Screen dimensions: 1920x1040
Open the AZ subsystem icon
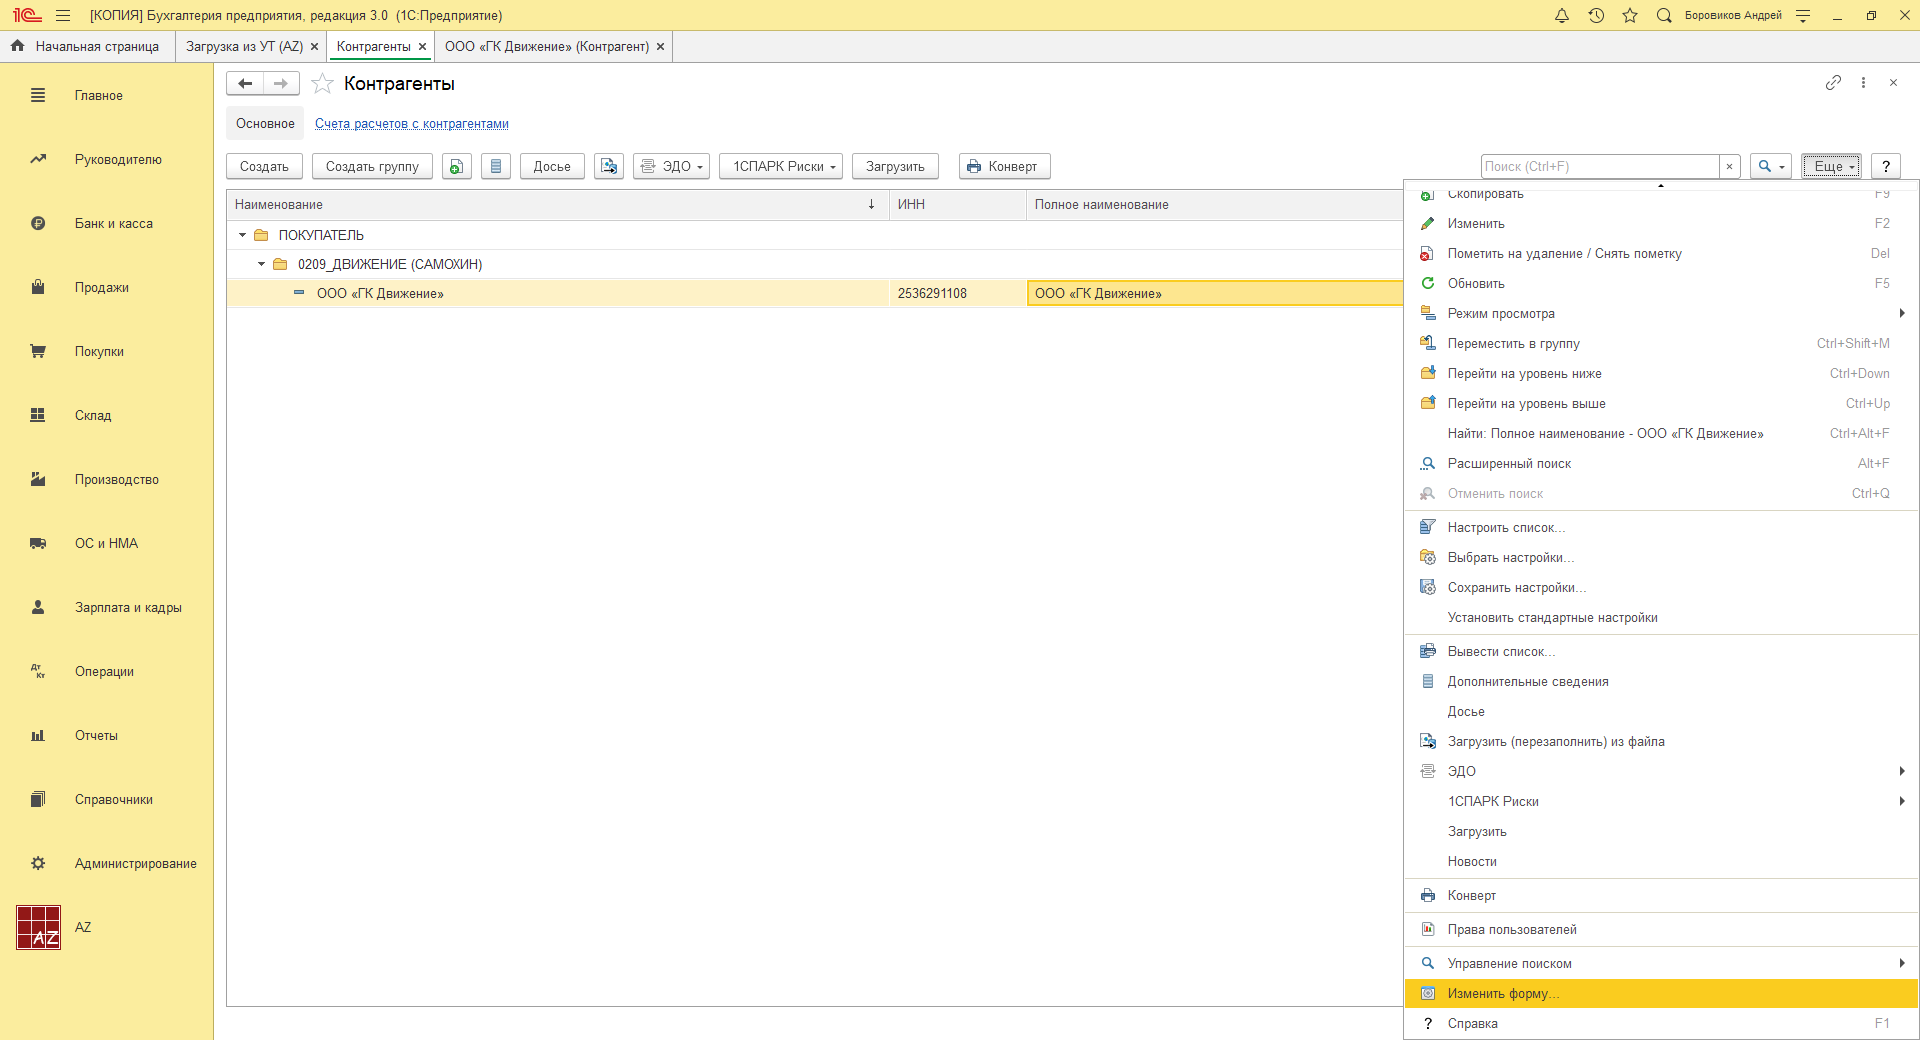pos(39,927)
